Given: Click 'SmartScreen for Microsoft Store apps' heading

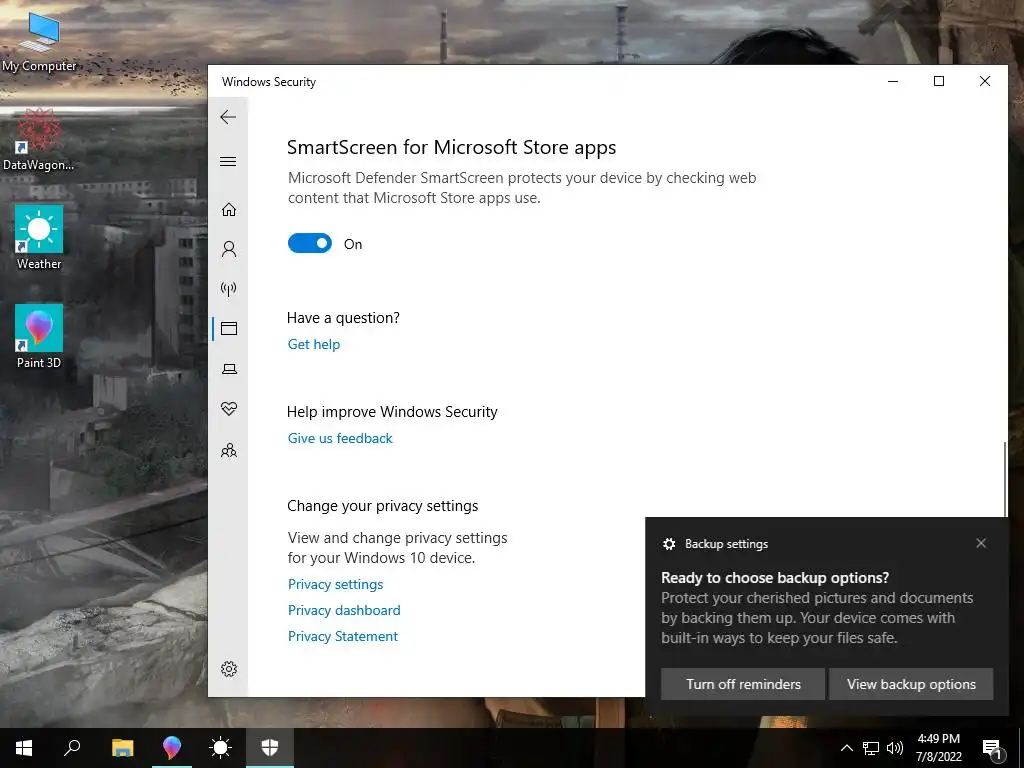Looking at the screenshot, I should point(451,148).
